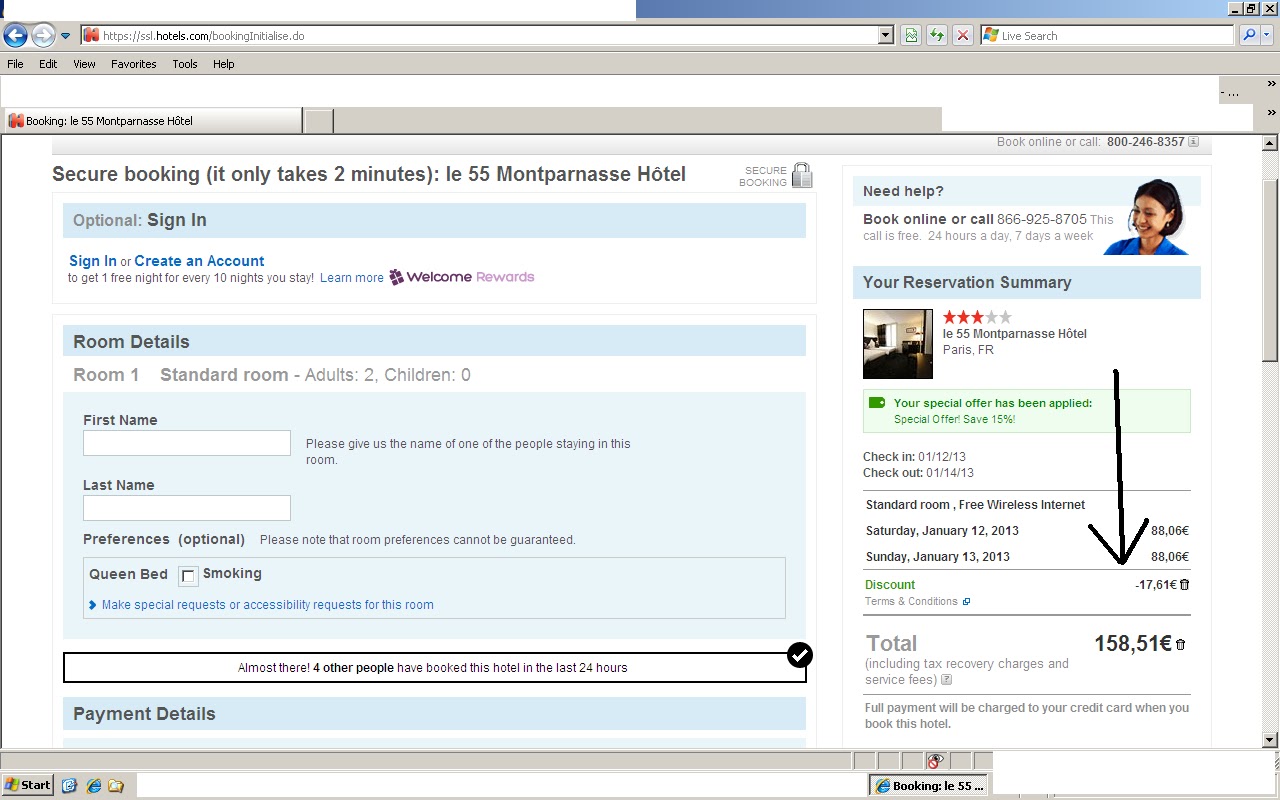
Task: Click the First Name input field
Action: coord(187,443)
